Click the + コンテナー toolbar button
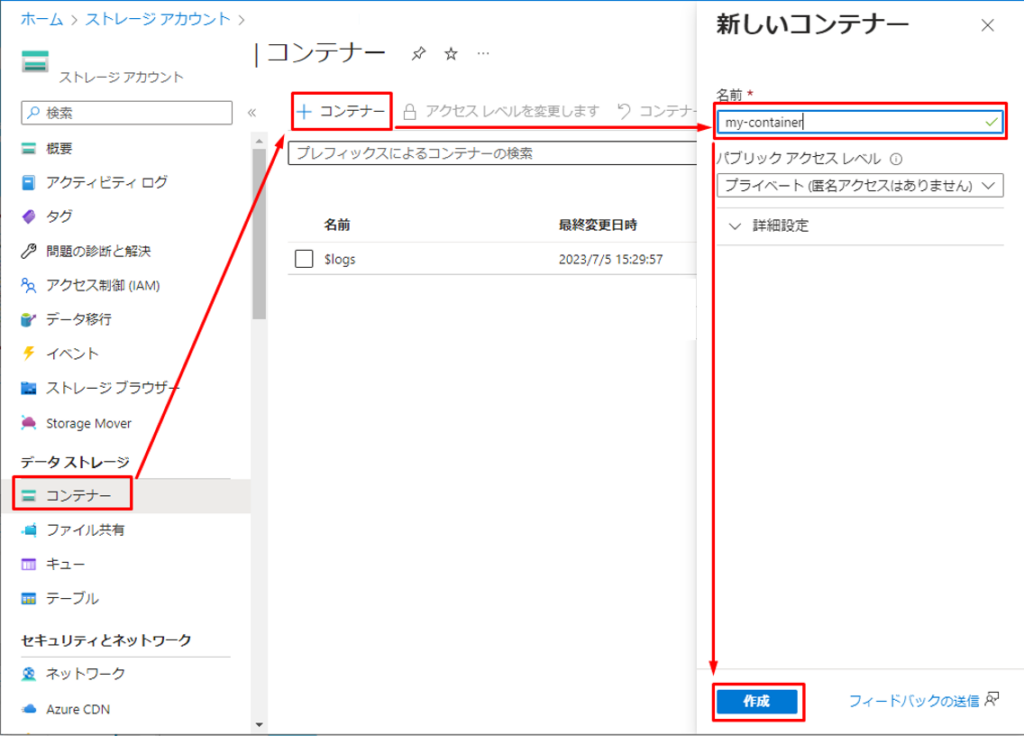The image size is (1024, 736). click(x=341, y=112)
